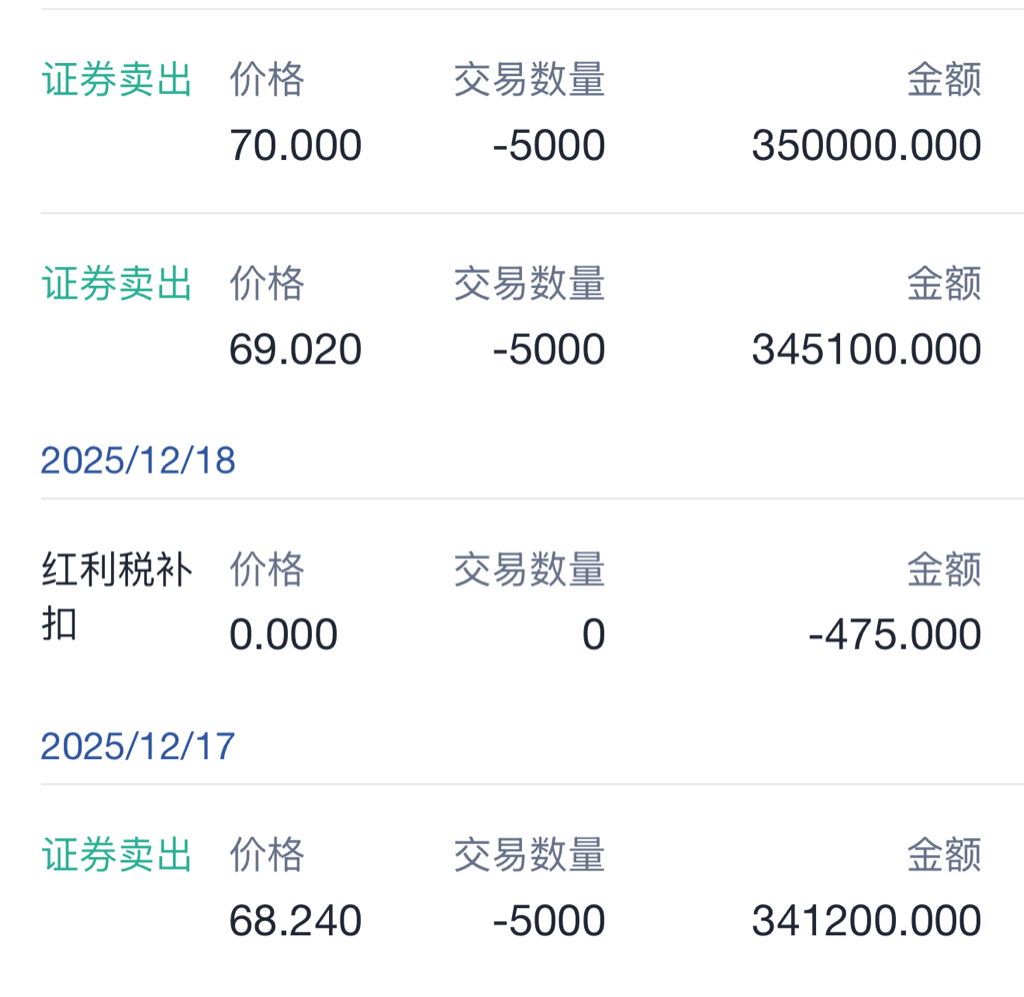Tap the -5000 quantity beside 68.240
The width and height of the screenshot is (1024, 997).
(549, 921)
